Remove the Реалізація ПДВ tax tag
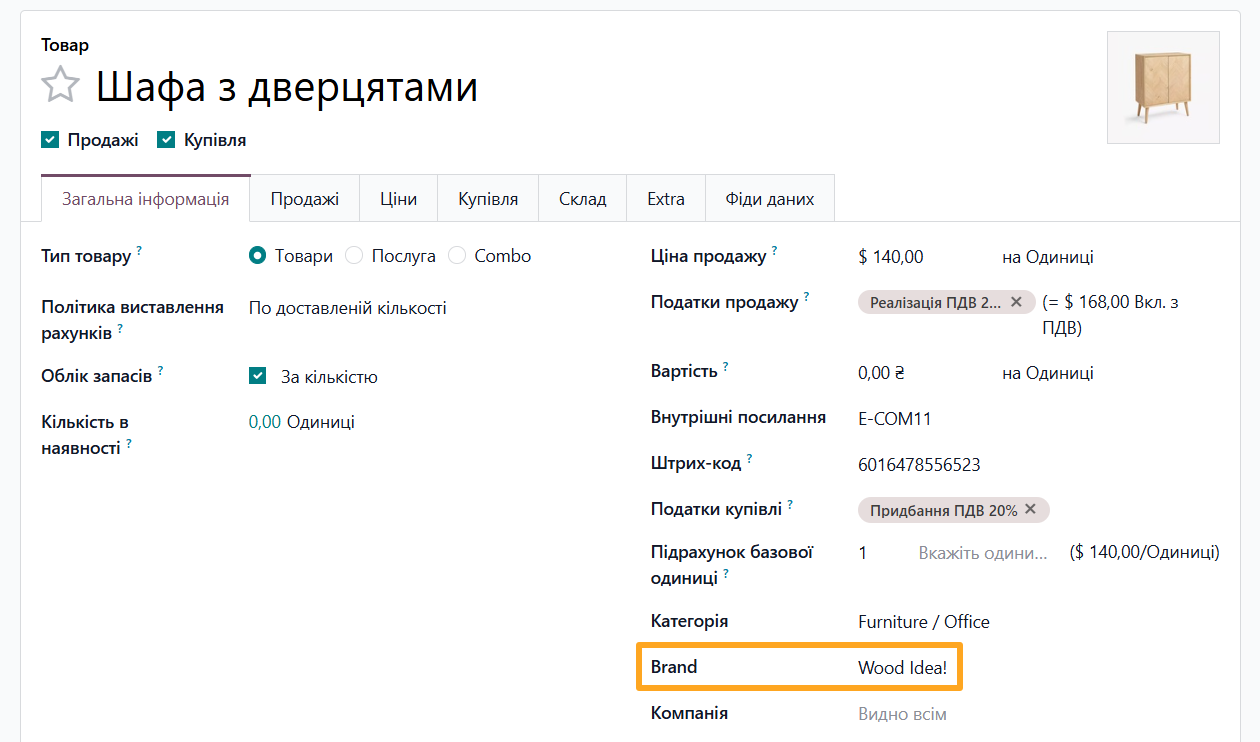This screenshot has width=1260, height=742. click(1016, 302)
